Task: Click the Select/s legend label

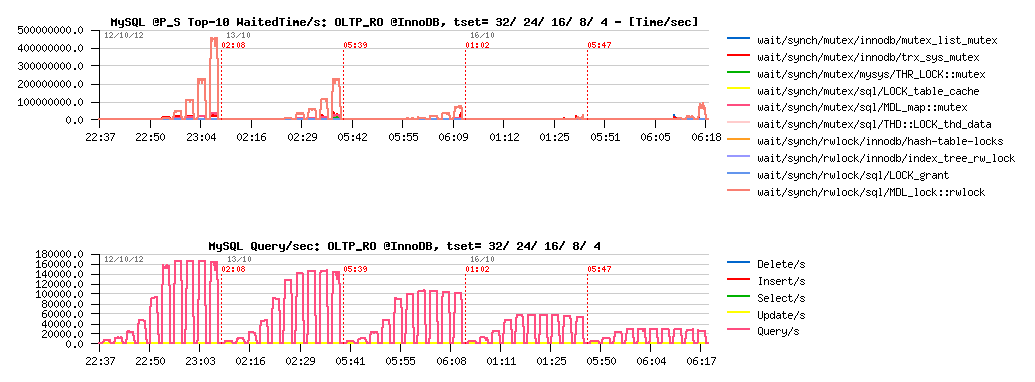Action: pyautogui.click(x=781, y=298)
